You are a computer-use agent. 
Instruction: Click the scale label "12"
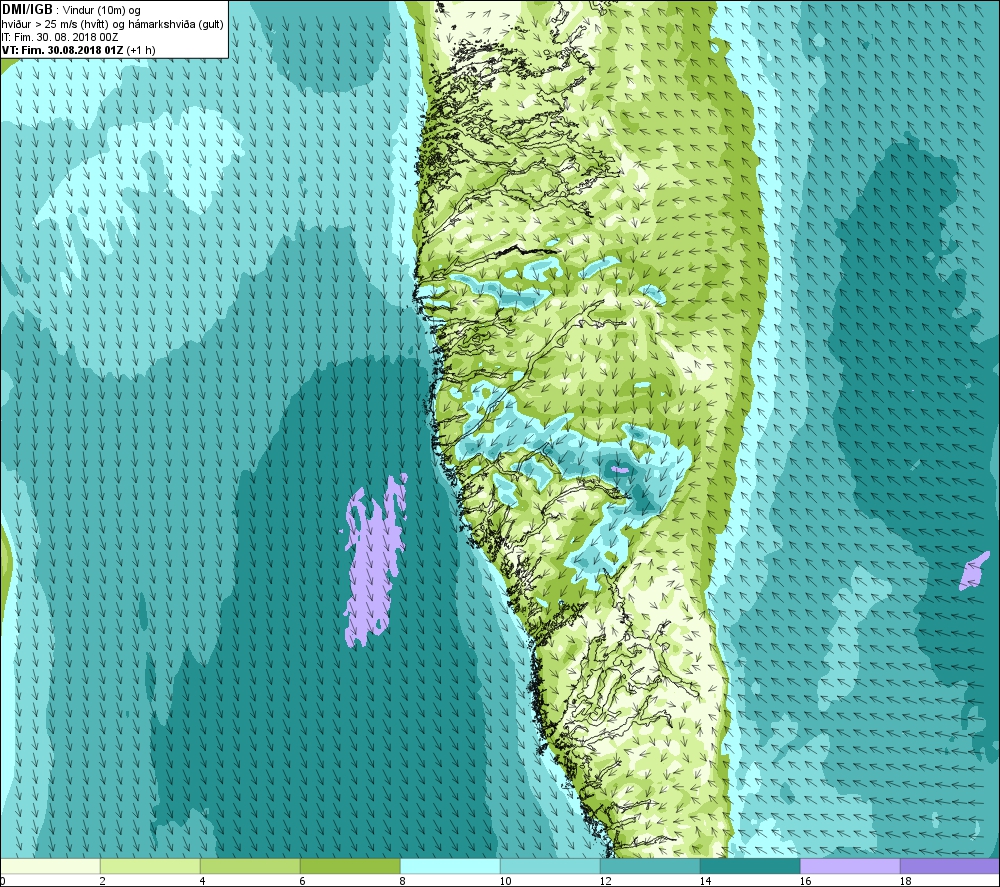click(x=606, y=881)
